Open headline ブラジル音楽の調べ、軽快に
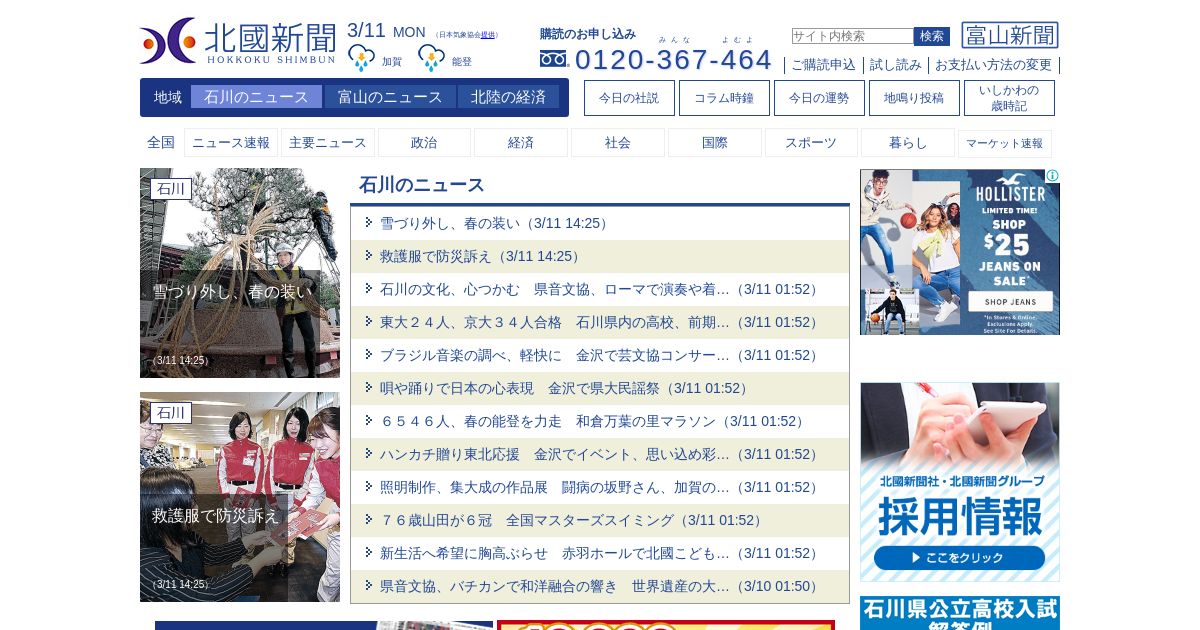 tap(601, 355)
